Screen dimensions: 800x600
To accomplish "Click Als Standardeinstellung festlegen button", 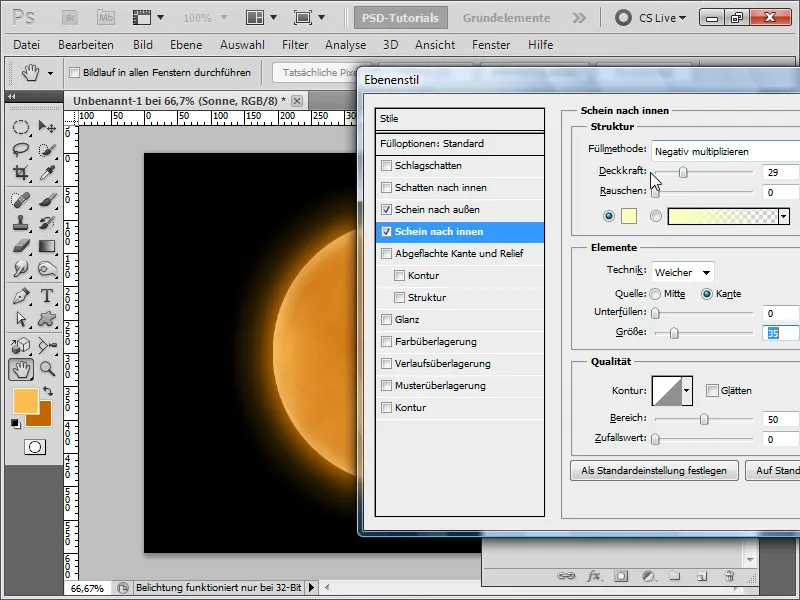I will tap(654, 470).
